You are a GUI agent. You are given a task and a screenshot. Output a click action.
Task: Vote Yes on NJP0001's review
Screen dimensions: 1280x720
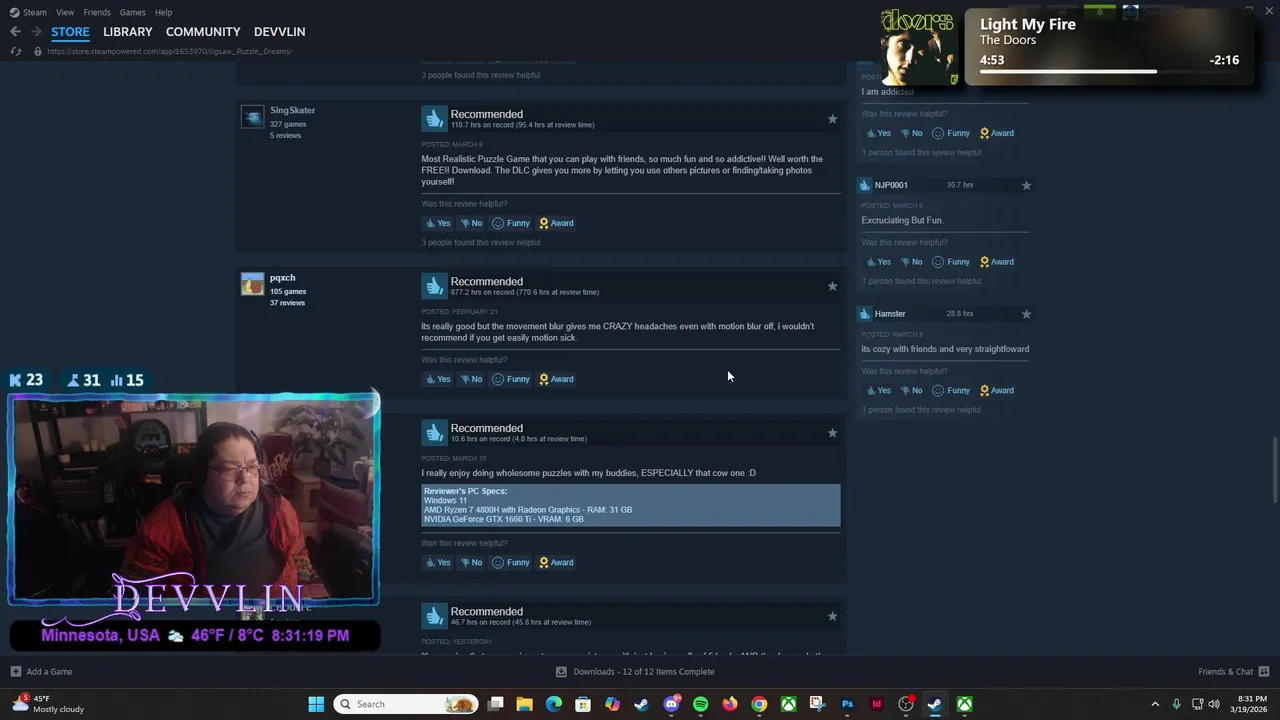coord(878,262)
